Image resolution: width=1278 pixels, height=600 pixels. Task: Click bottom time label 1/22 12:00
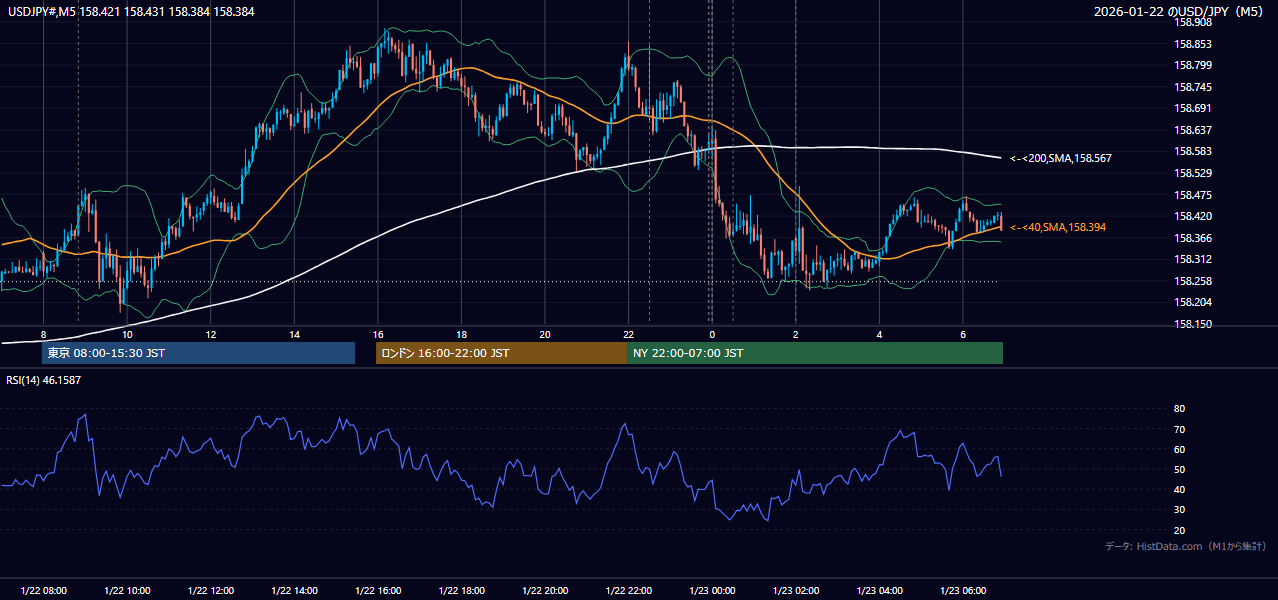pos(211,591)
